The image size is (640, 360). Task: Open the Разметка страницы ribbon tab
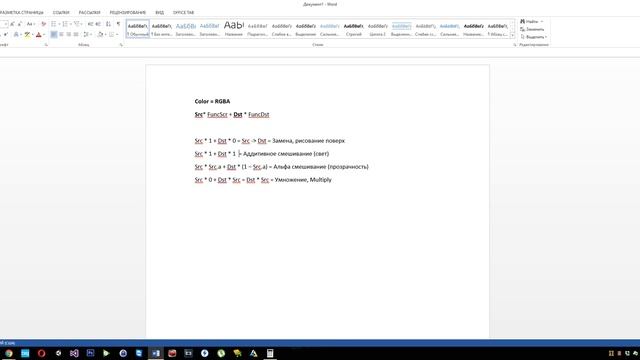tap(22, 13)
